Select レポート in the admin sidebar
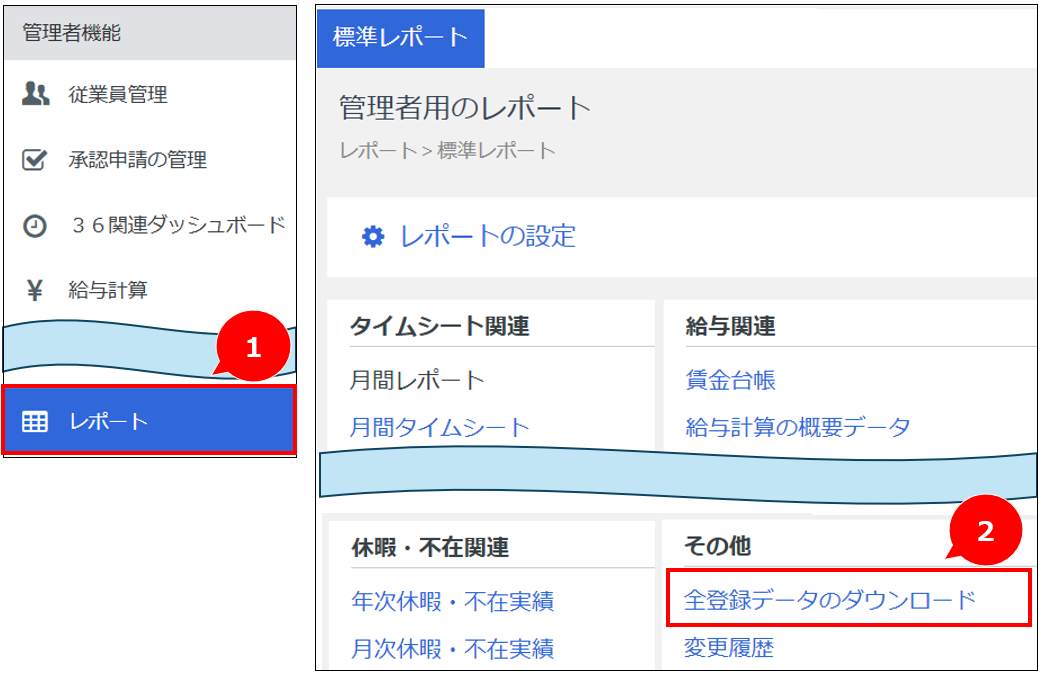Image resolution: width=1041 pixels, height=677 pixels. pos(108,422)
